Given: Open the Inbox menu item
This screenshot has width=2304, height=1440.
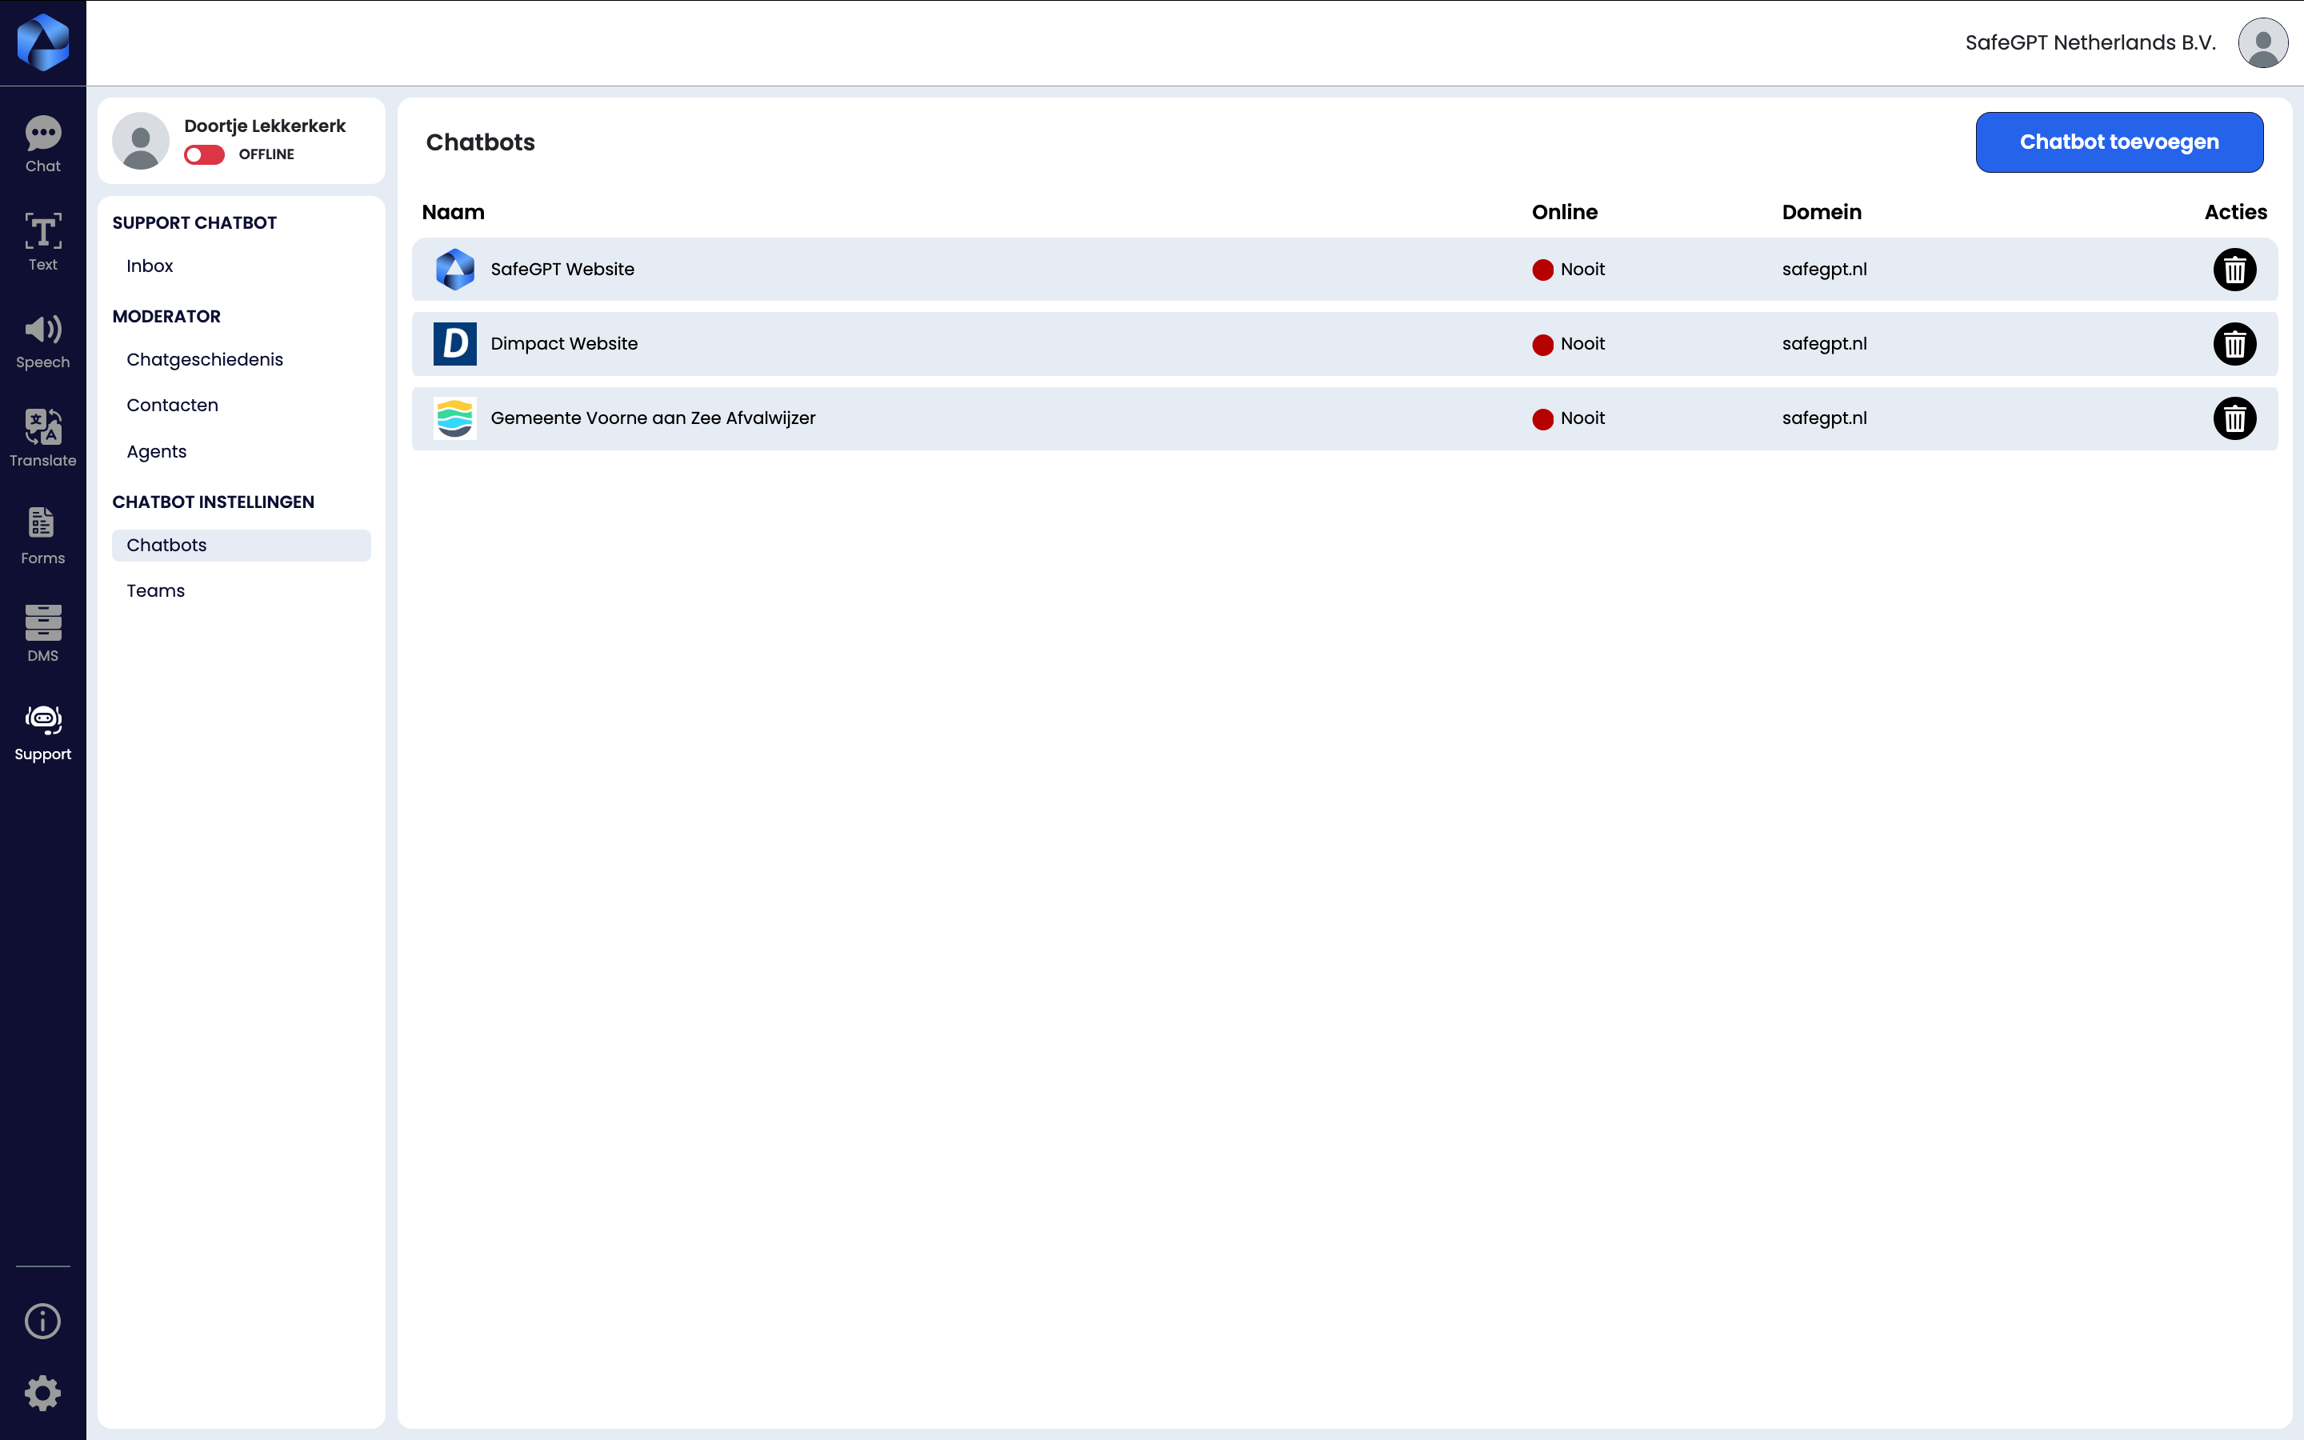Looking at the screenshot, I should point(150,266).
